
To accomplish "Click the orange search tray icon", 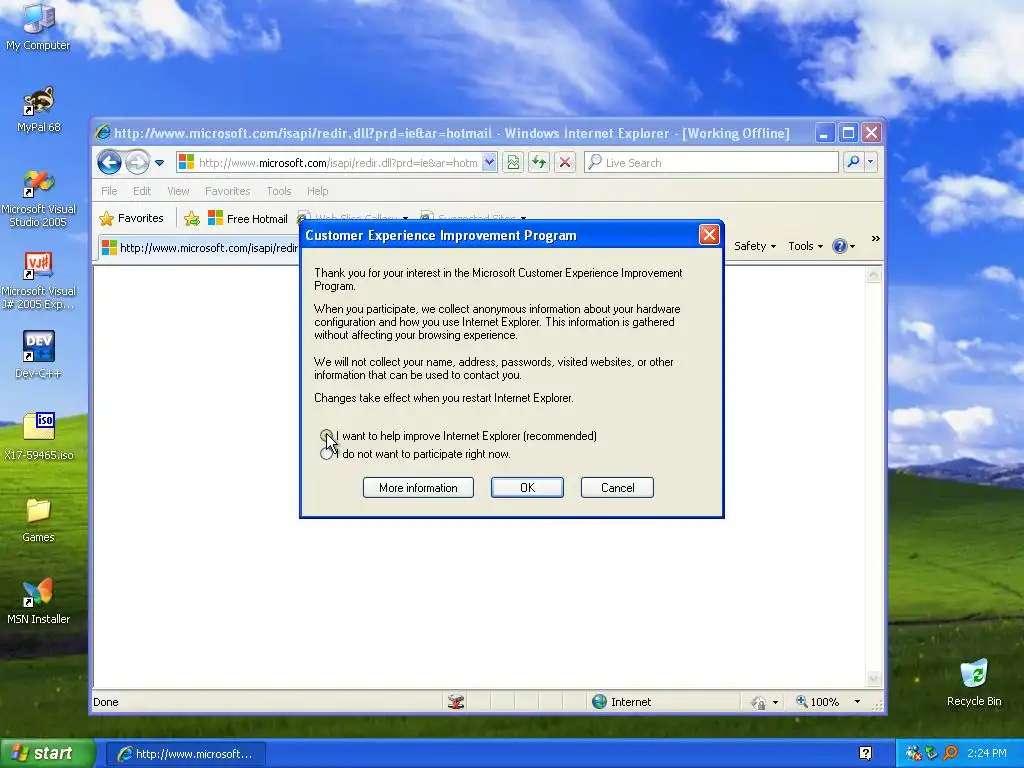I will (x=950, y=754).
